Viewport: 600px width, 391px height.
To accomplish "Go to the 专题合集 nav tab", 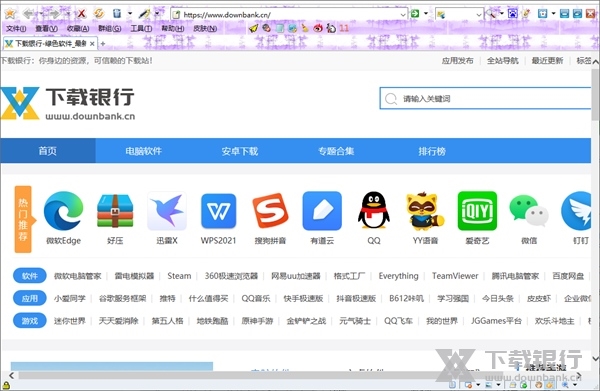I will tap(336, 151).
